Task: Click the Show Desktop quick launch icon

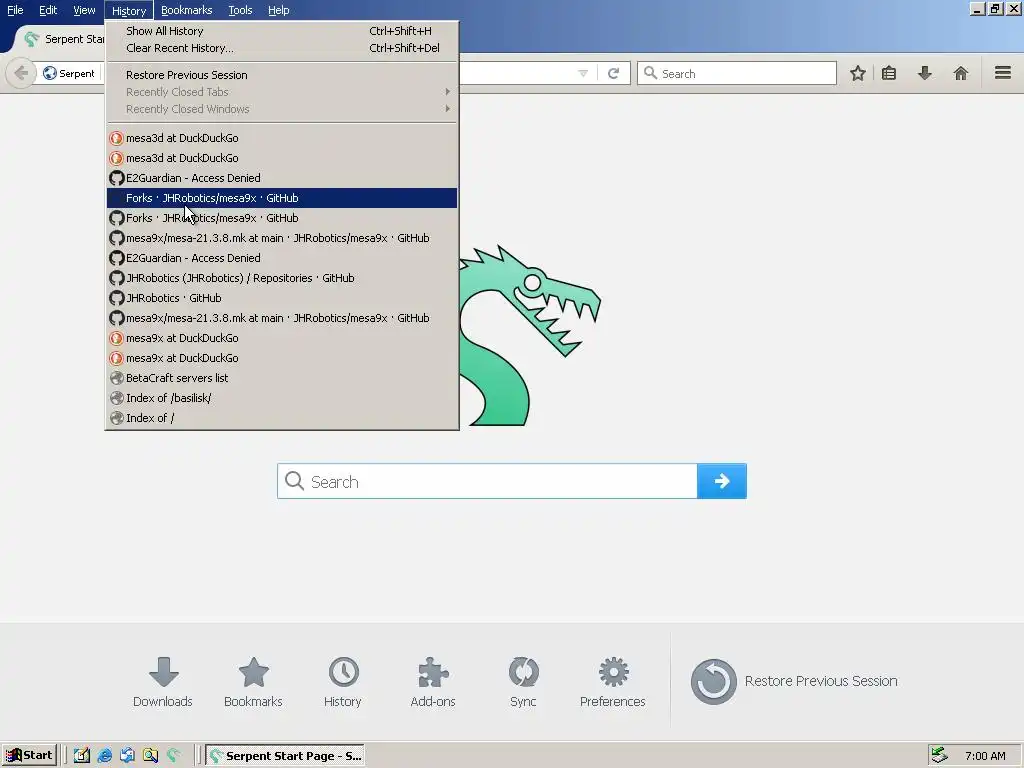Action: point(82,756)
